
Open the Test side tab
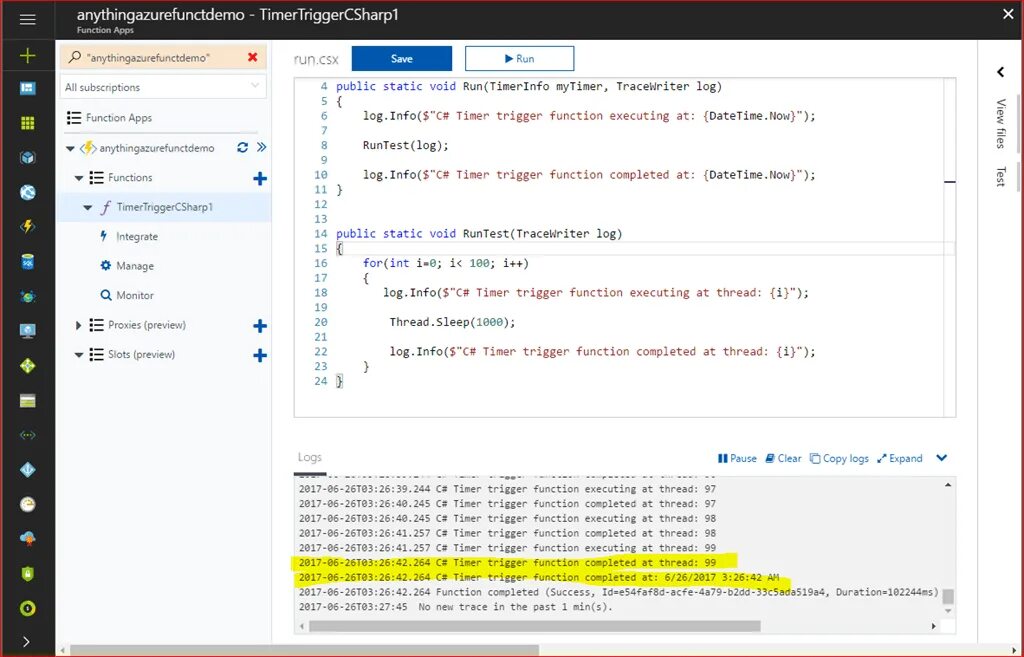point(1000,176)
